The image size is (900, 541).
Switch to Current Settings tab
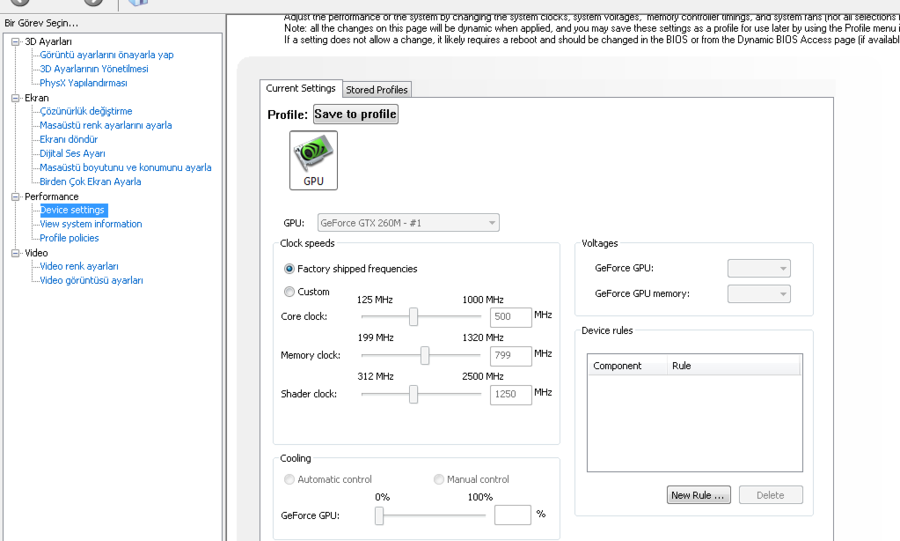[301, 88]
